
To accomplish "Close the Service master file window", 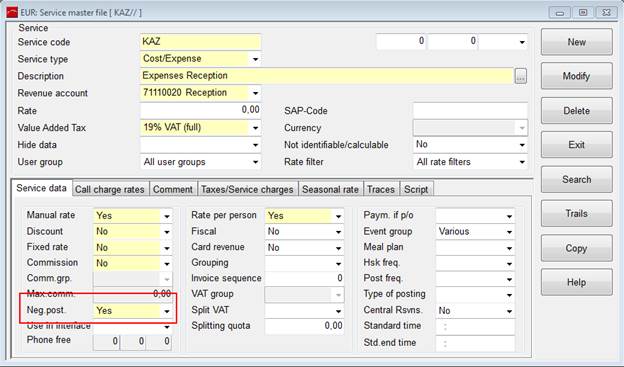I will tap(606, 13).
